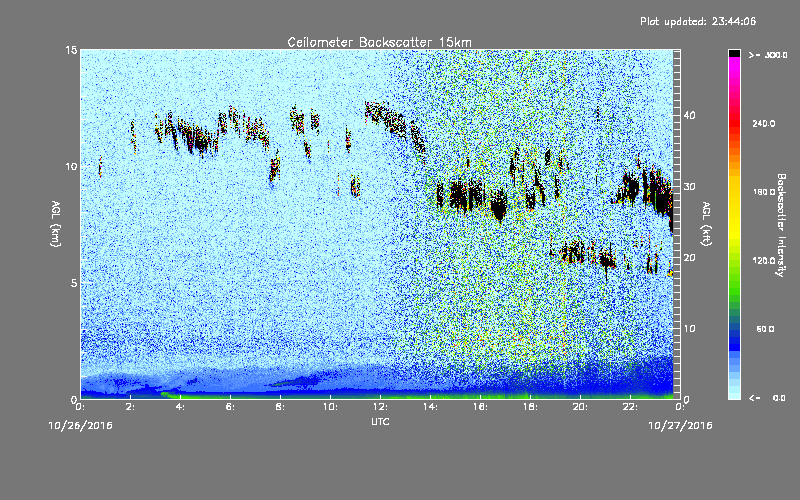Screen dimensions: 800x500
Task: Click the AGL (km) left axis label
Action: click(x=56, y=224)
